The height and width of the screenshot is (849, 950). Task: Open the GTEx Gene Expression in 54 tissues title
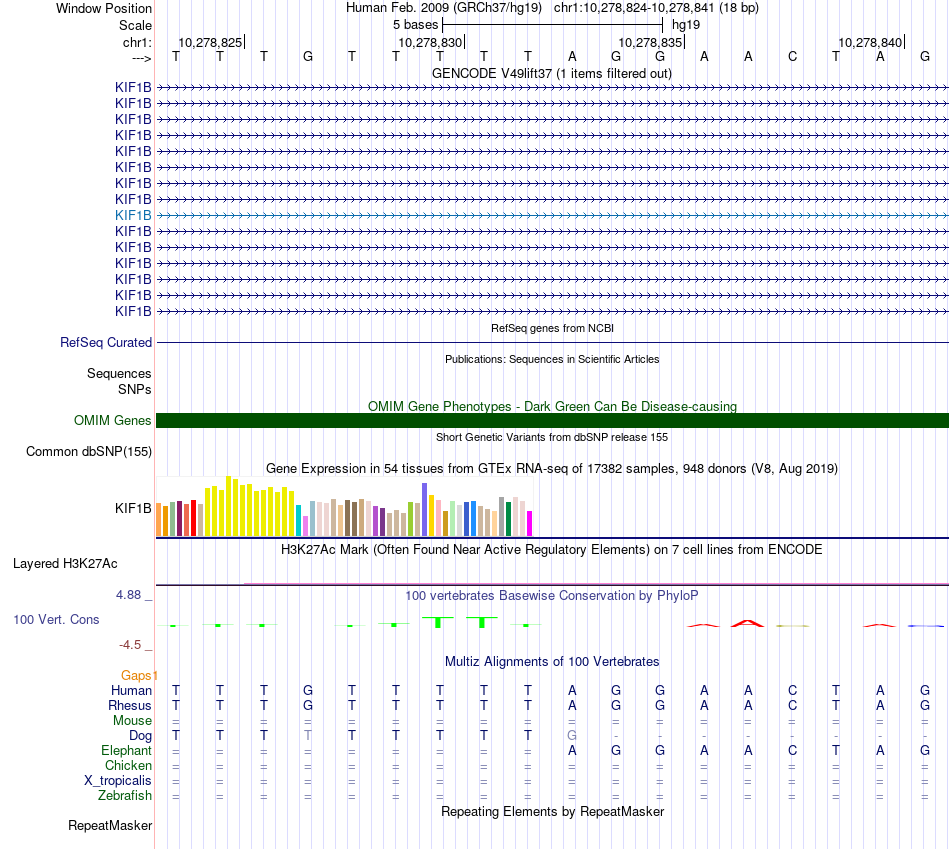[x=552, y=468]
